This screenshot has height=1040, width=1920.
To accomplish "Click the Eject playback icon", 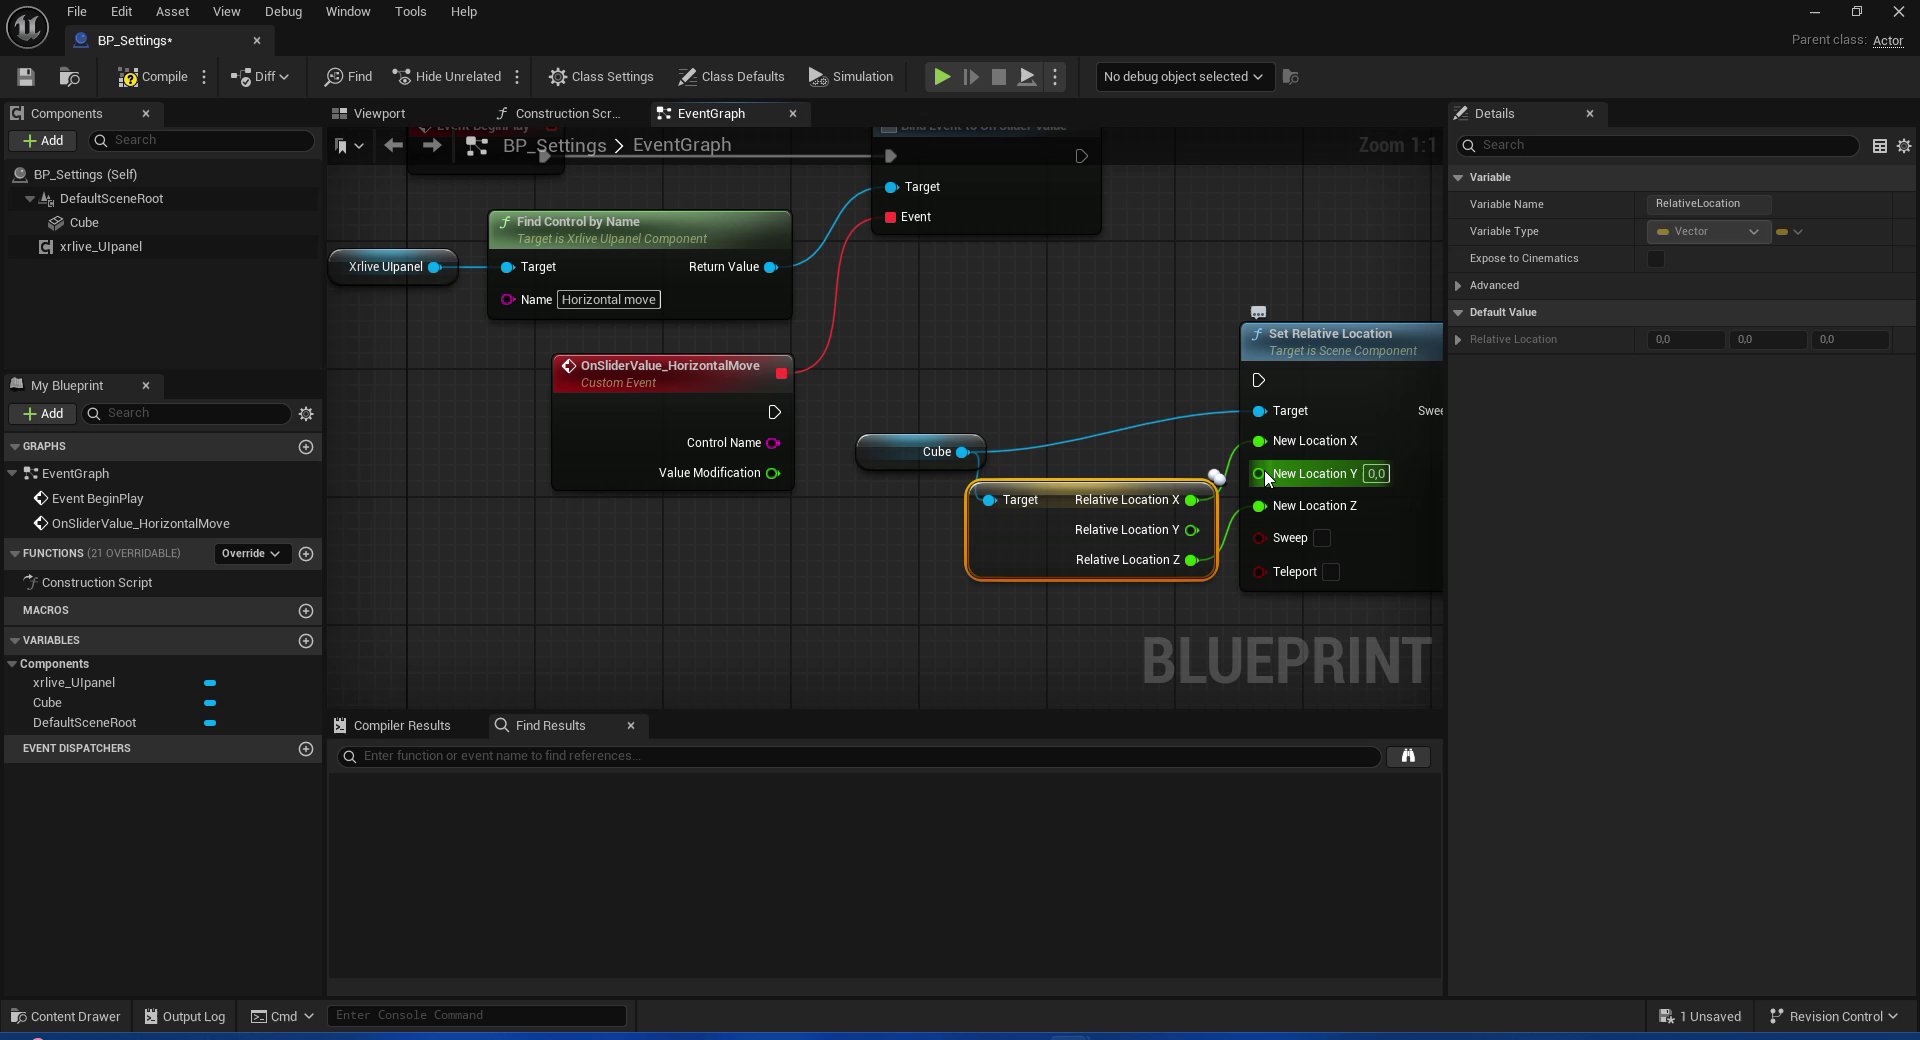I will [1027, 77].
